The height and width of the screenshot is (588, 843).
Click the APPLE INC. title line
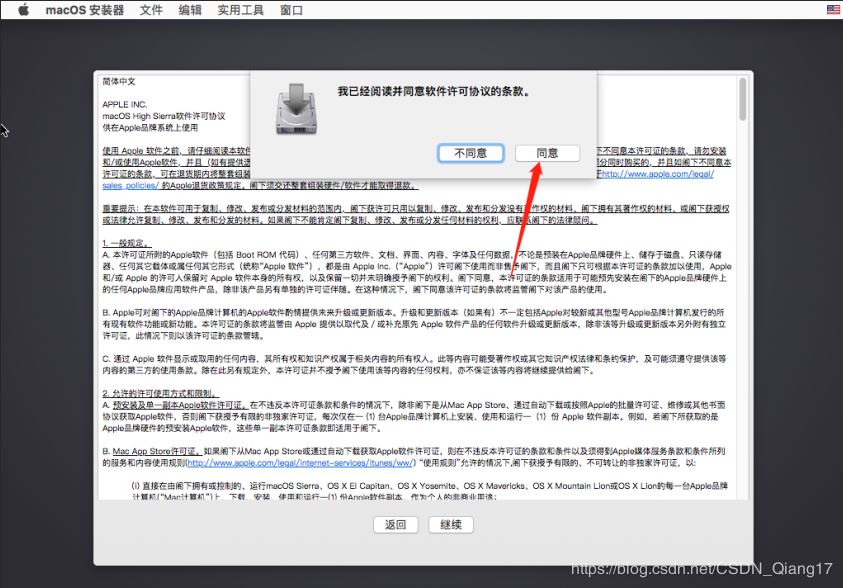click(124, 104)
